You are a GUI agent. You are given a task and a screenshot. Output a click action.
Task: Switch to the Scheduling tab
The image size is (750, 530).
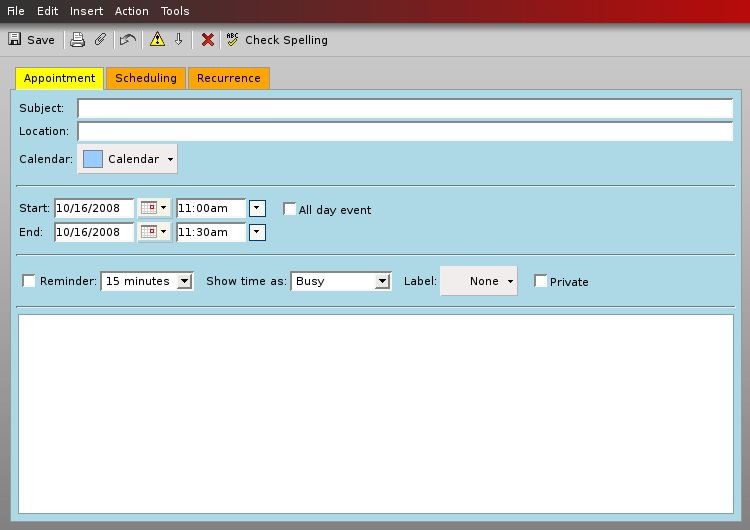146,78
